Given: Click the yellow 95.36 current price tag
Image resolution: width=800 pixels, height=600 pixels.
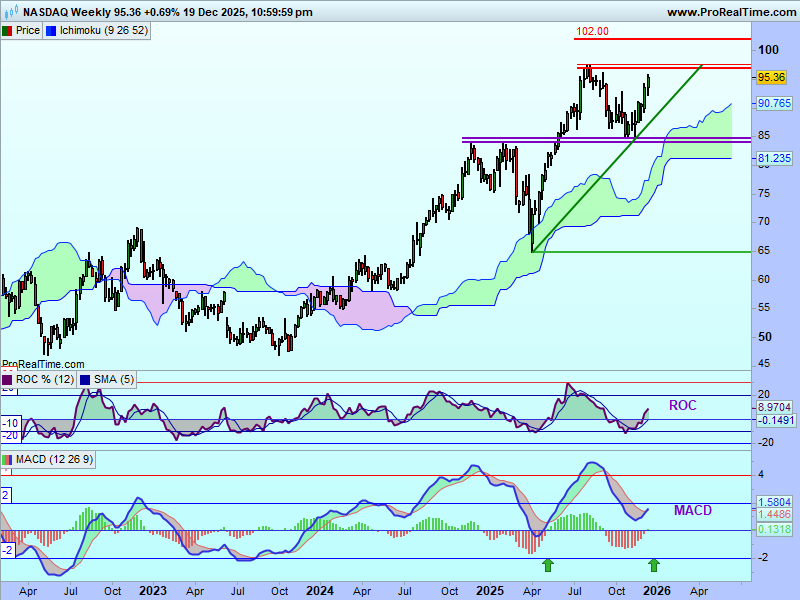Looking at the screenshot, I should point(770,77).
